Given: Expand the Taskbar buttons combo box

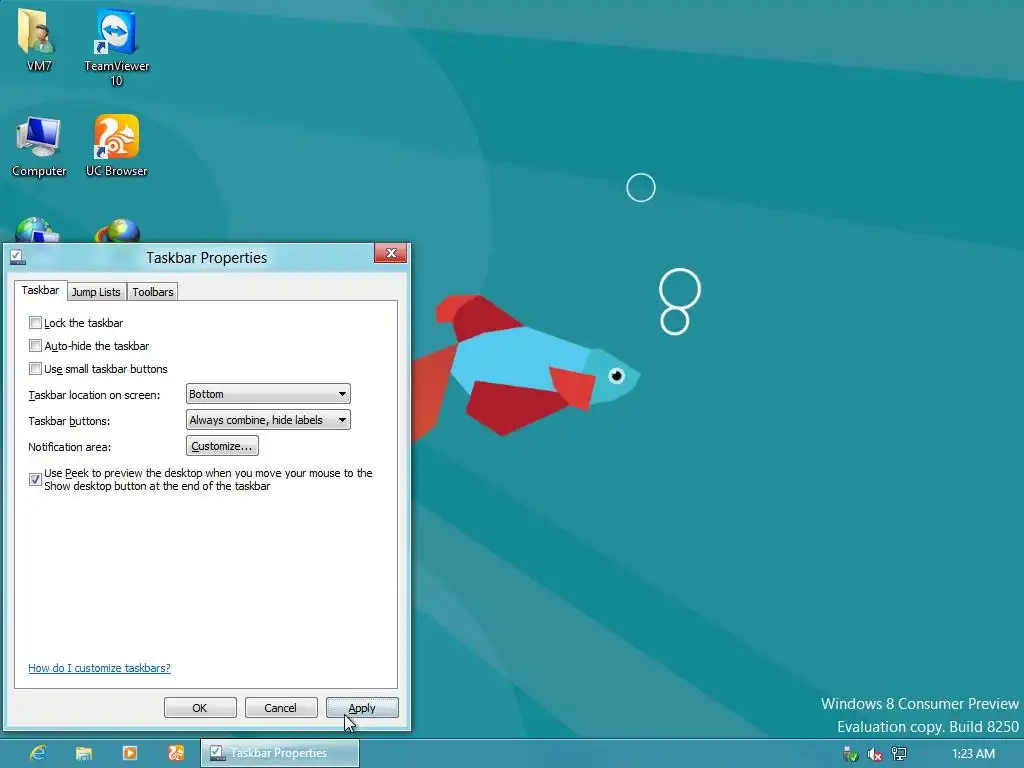Looking at the screenshot, I should click(x=268, y=420).
